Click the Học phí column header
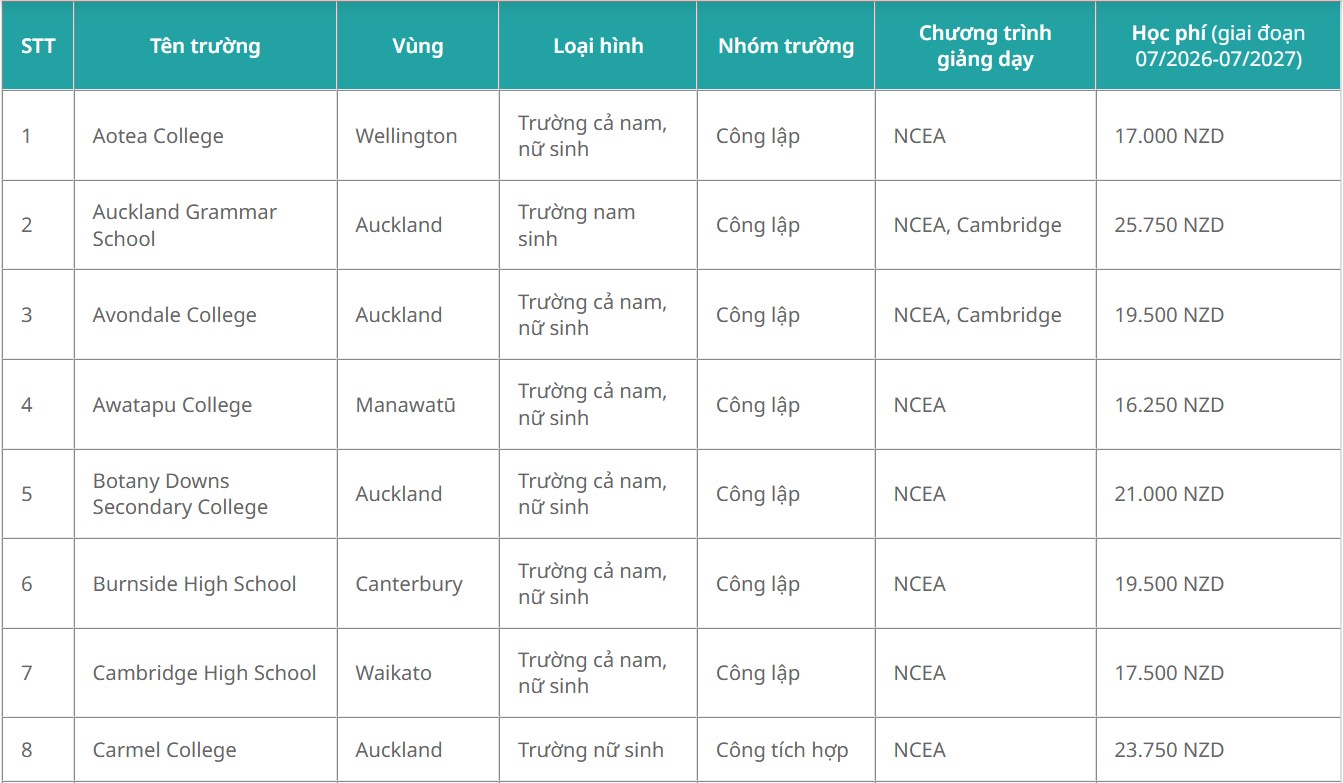 [1218, 46]
